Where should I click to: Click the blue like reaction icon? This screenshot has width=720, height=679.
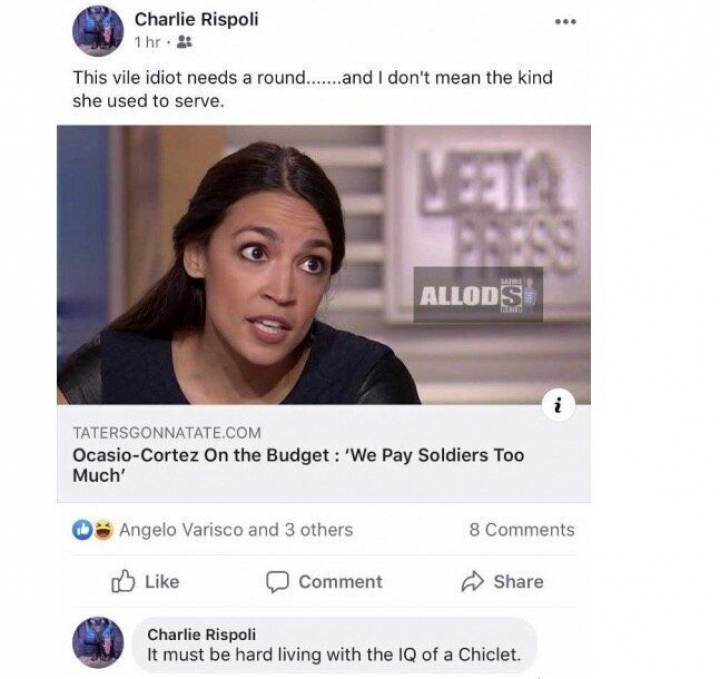[x=82, y=530]
